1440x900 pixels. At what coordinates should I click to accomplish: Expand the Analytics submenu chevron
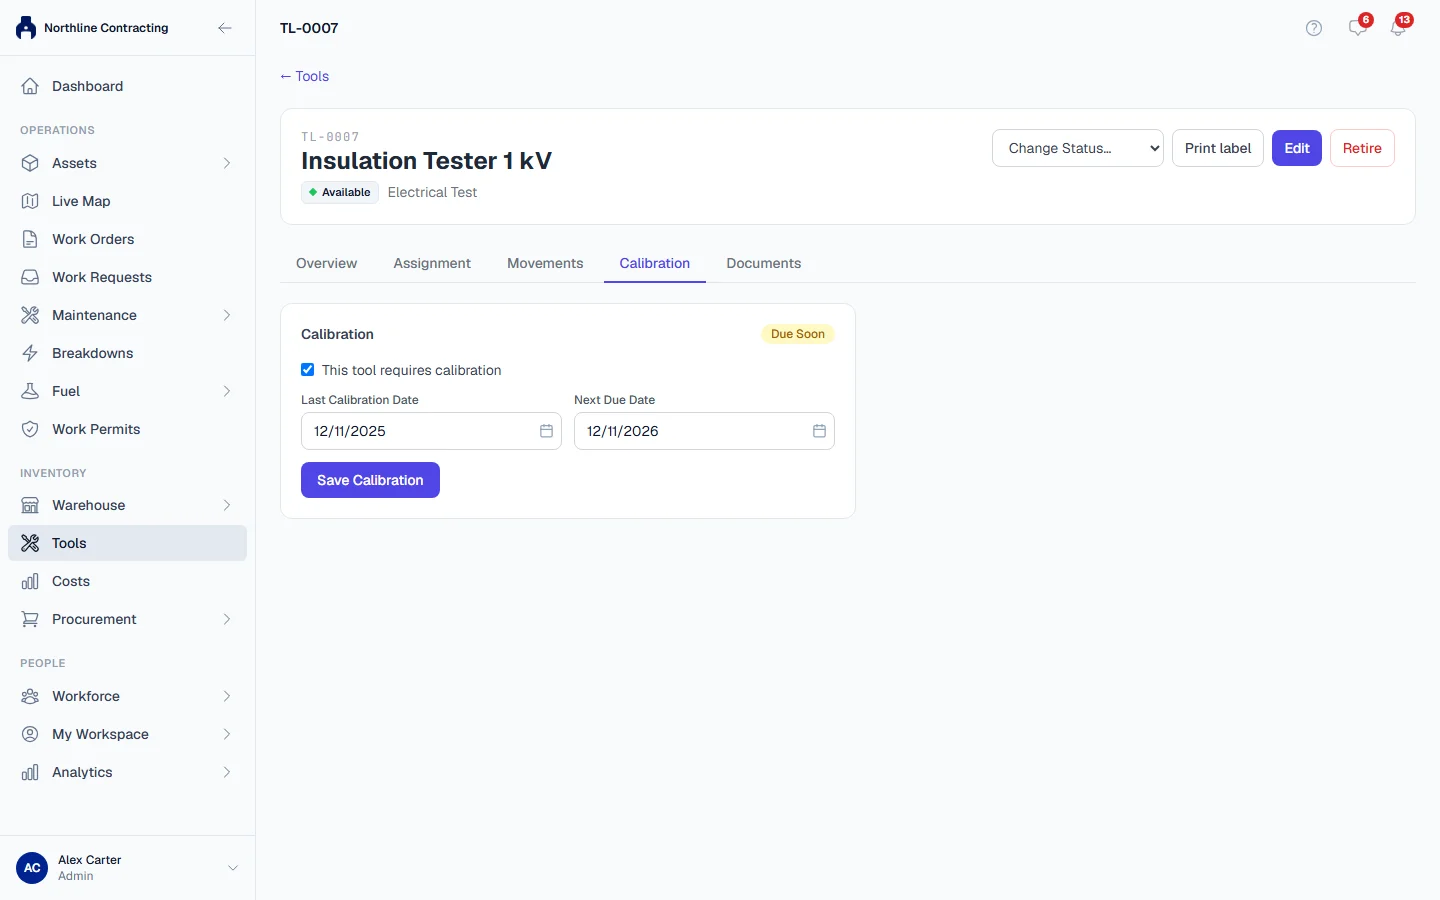click(227, 772)
